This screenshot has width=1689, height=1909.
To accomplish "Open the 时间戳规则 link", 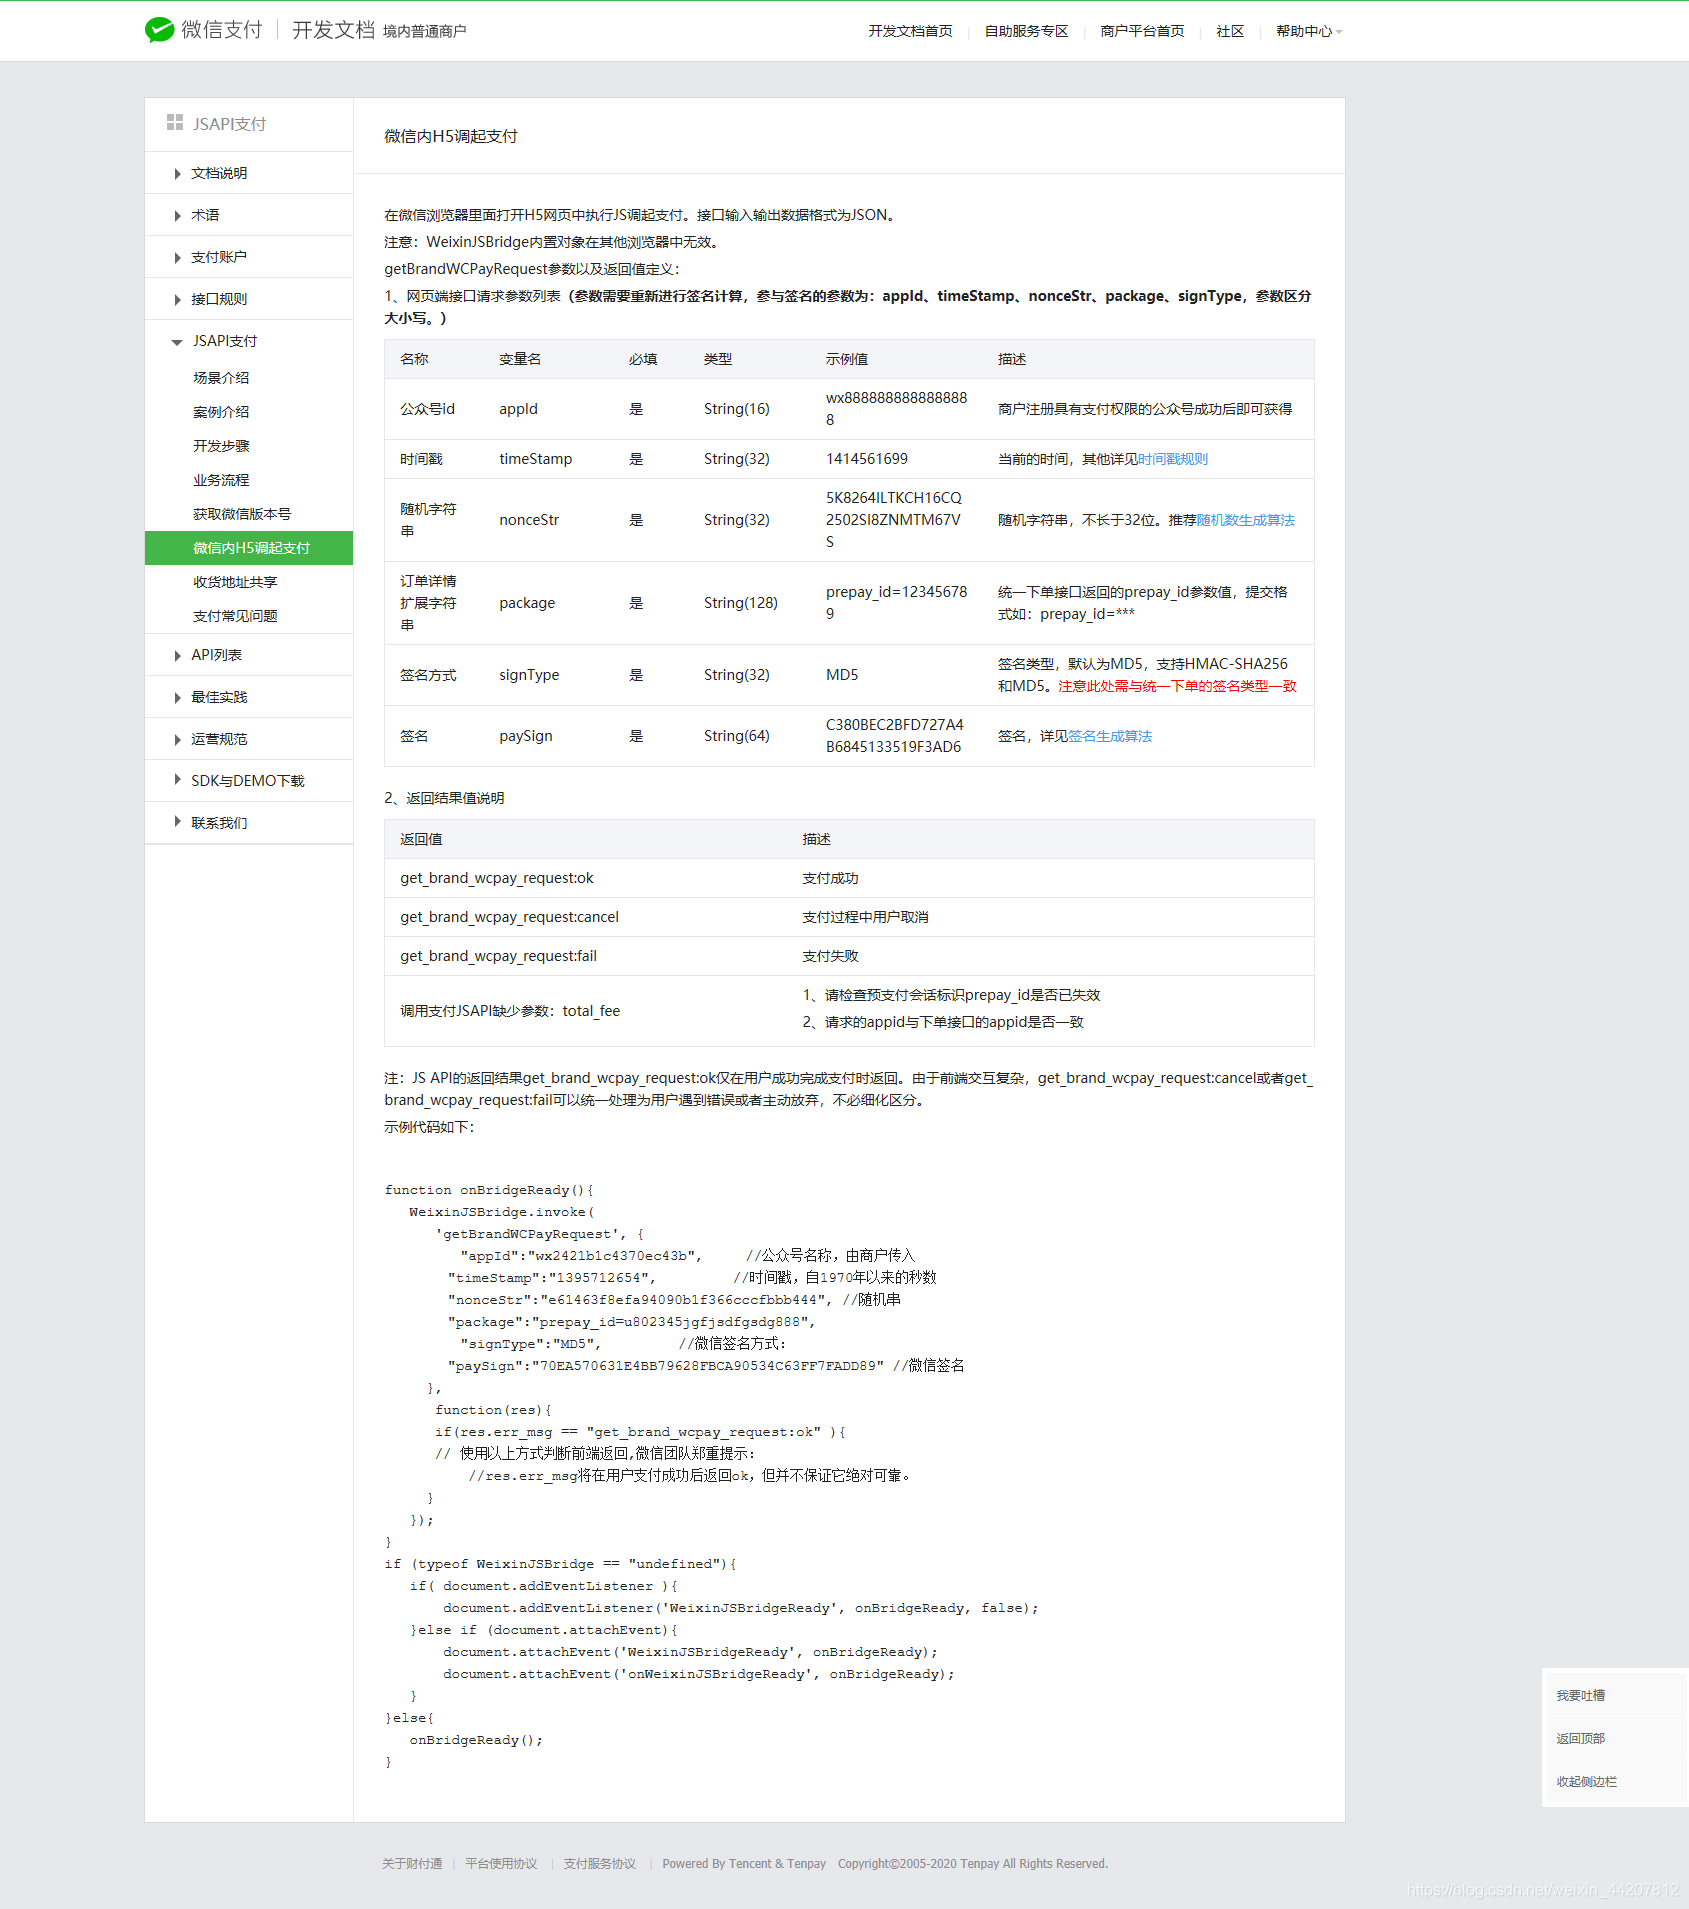I will 1173,459.
